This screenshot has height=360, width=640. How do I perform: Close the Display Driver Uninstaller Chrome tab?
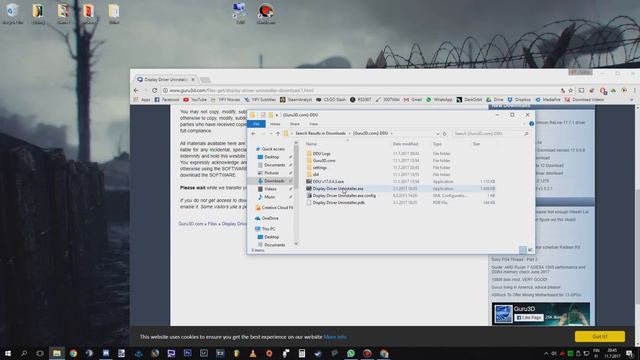click(193, 79)
